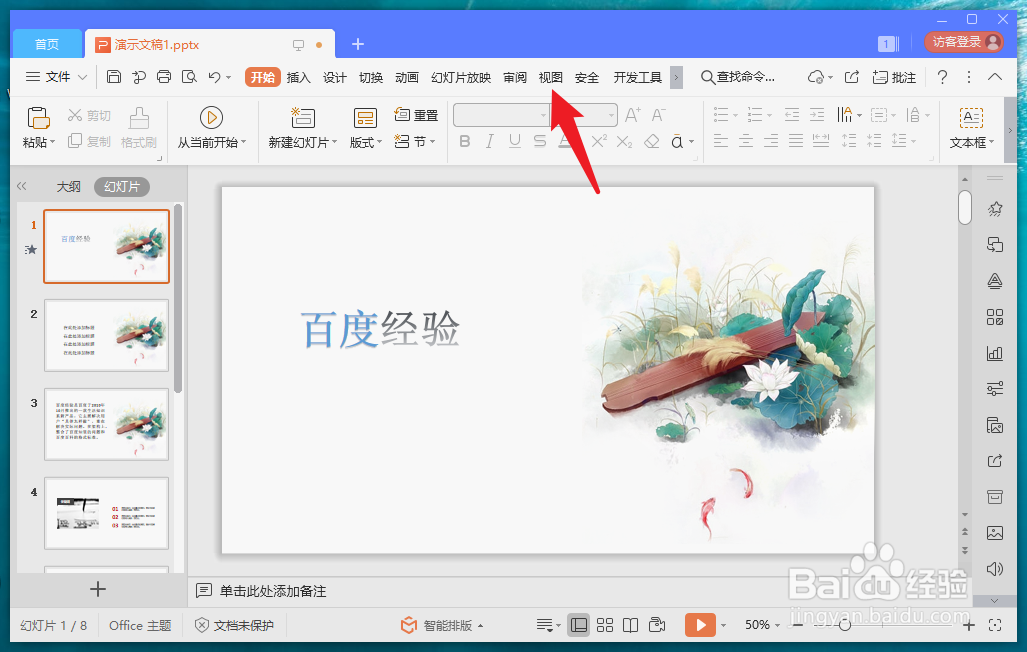Switch to the Outline (大纲) pane tab
The height and width of the screenshot is (652, 1027).
coord(68,187)
